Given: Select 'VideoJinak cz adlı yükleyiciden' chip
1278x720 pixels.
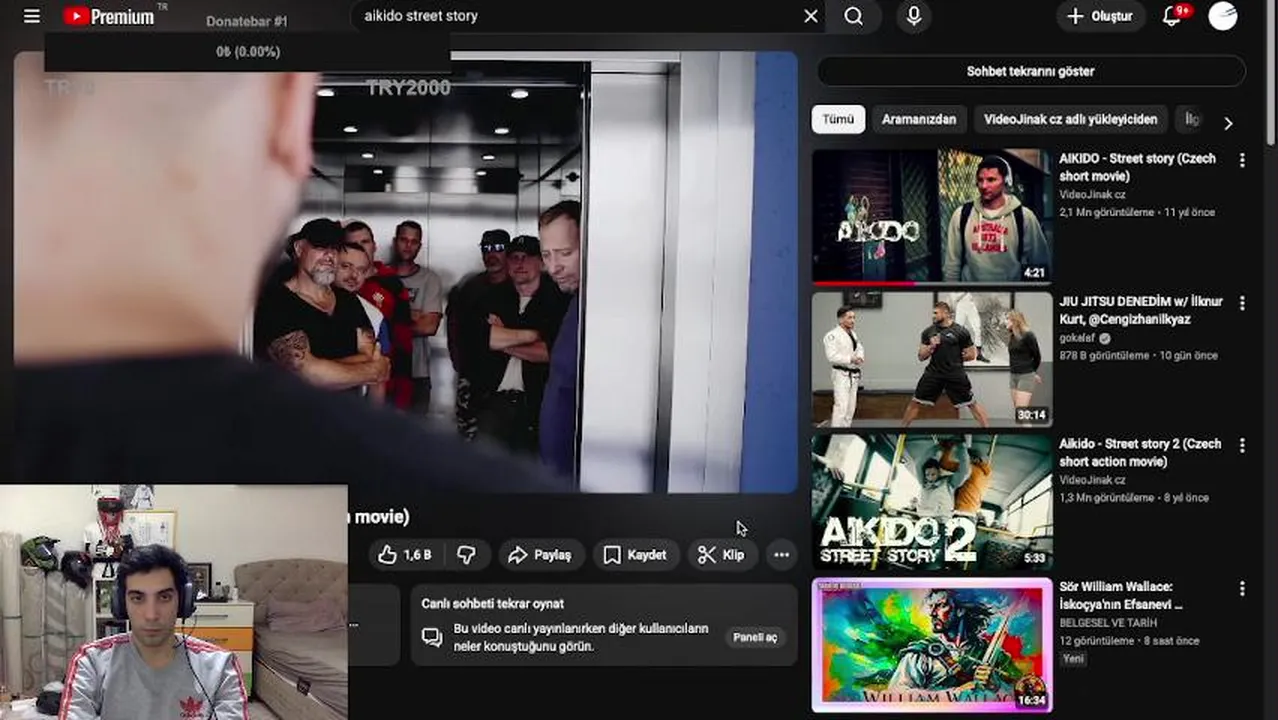Looking at the screenshot, I should point(1070,119).
